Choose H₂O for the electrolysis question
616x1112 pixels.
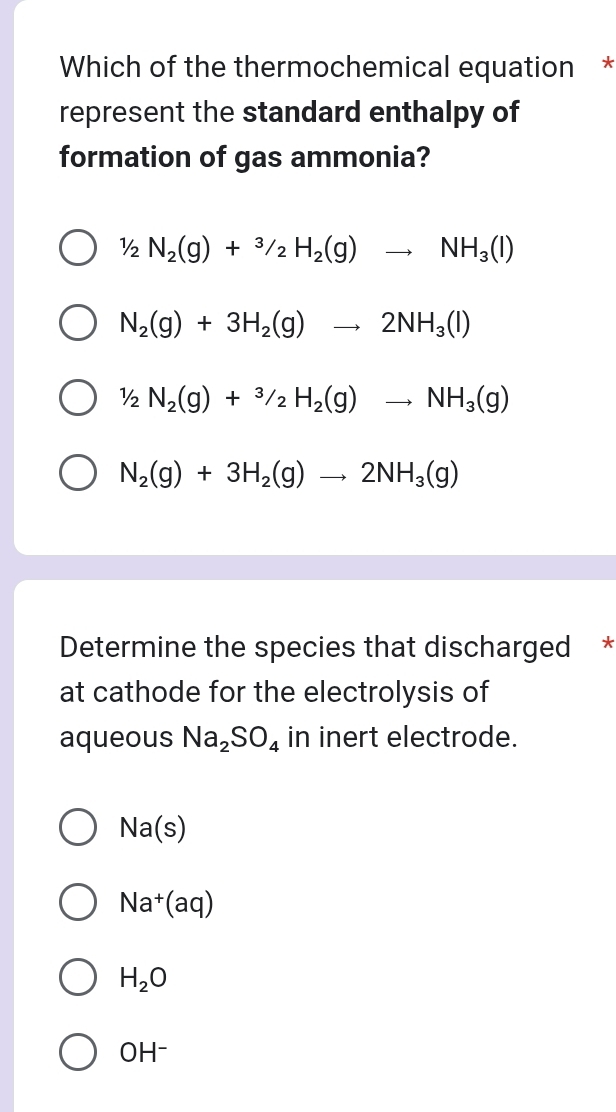[77, 977]
